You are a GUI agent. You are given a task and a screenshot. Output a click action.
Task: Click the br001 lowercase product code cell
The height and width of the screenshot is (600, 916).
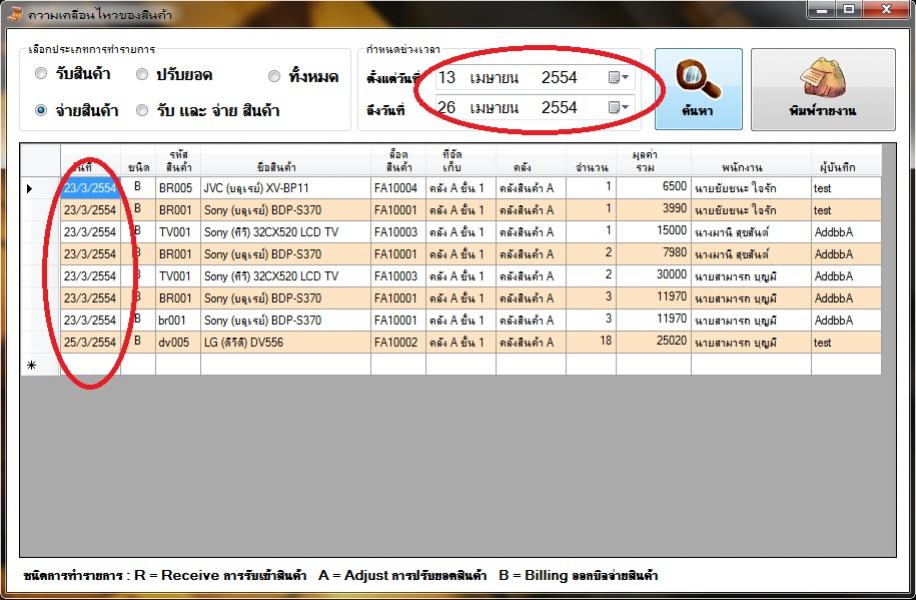(178, 320)
